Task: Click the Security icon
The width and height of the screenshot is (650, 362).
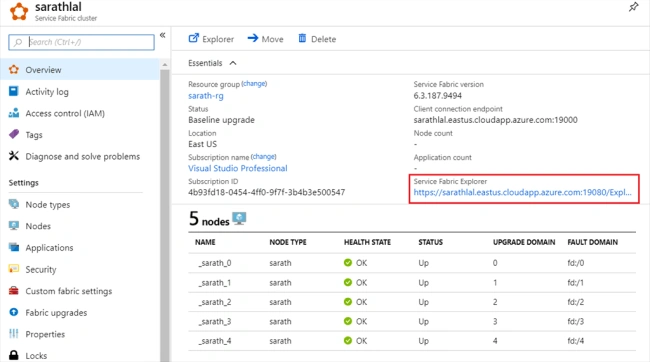Action: (x=14, y=269)
